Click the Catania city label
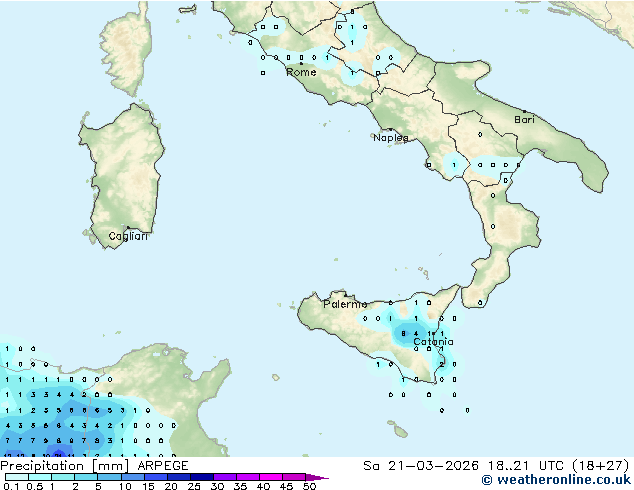 (x=433, y=342)
